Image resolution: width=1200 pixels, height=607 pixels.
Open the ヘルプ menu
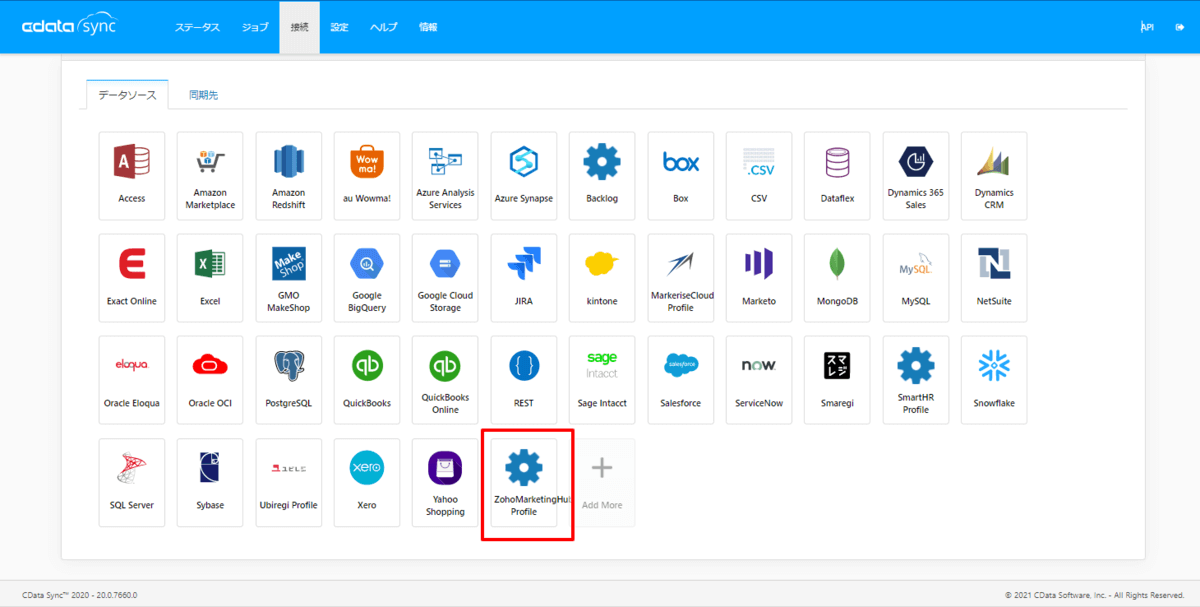click(384, 27)
